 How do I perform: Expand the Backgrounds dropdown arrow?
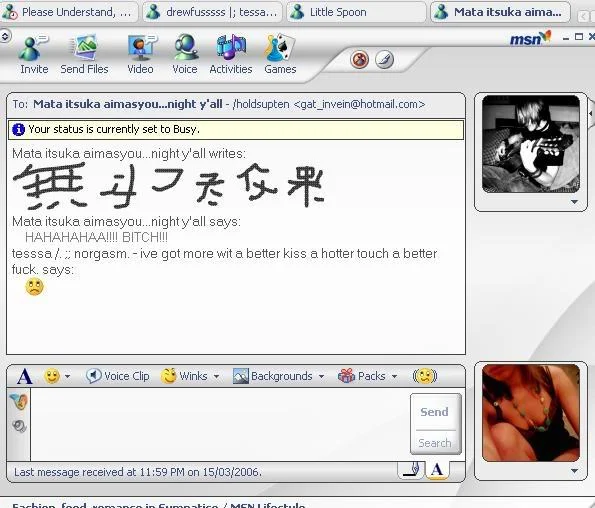click(x=321, y=376)
